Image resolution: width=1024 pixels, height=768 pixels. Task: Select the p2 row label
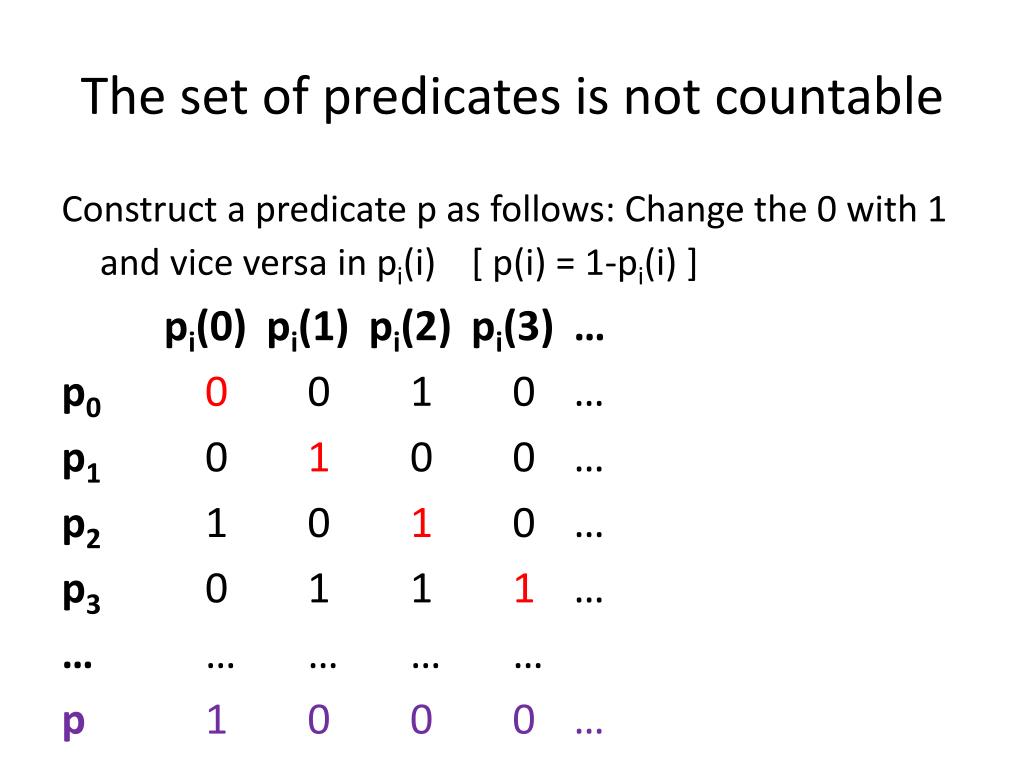click(82, 528)
